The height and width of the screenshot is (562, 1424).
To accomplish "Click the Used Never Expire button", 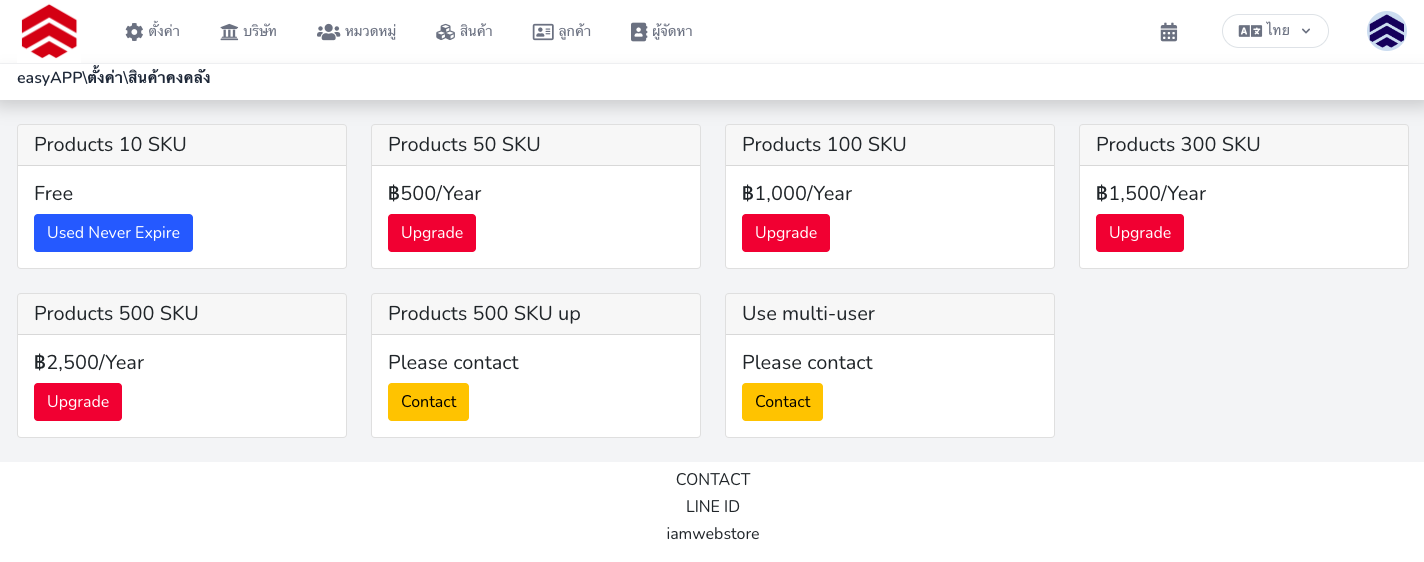I will [113, 233].
